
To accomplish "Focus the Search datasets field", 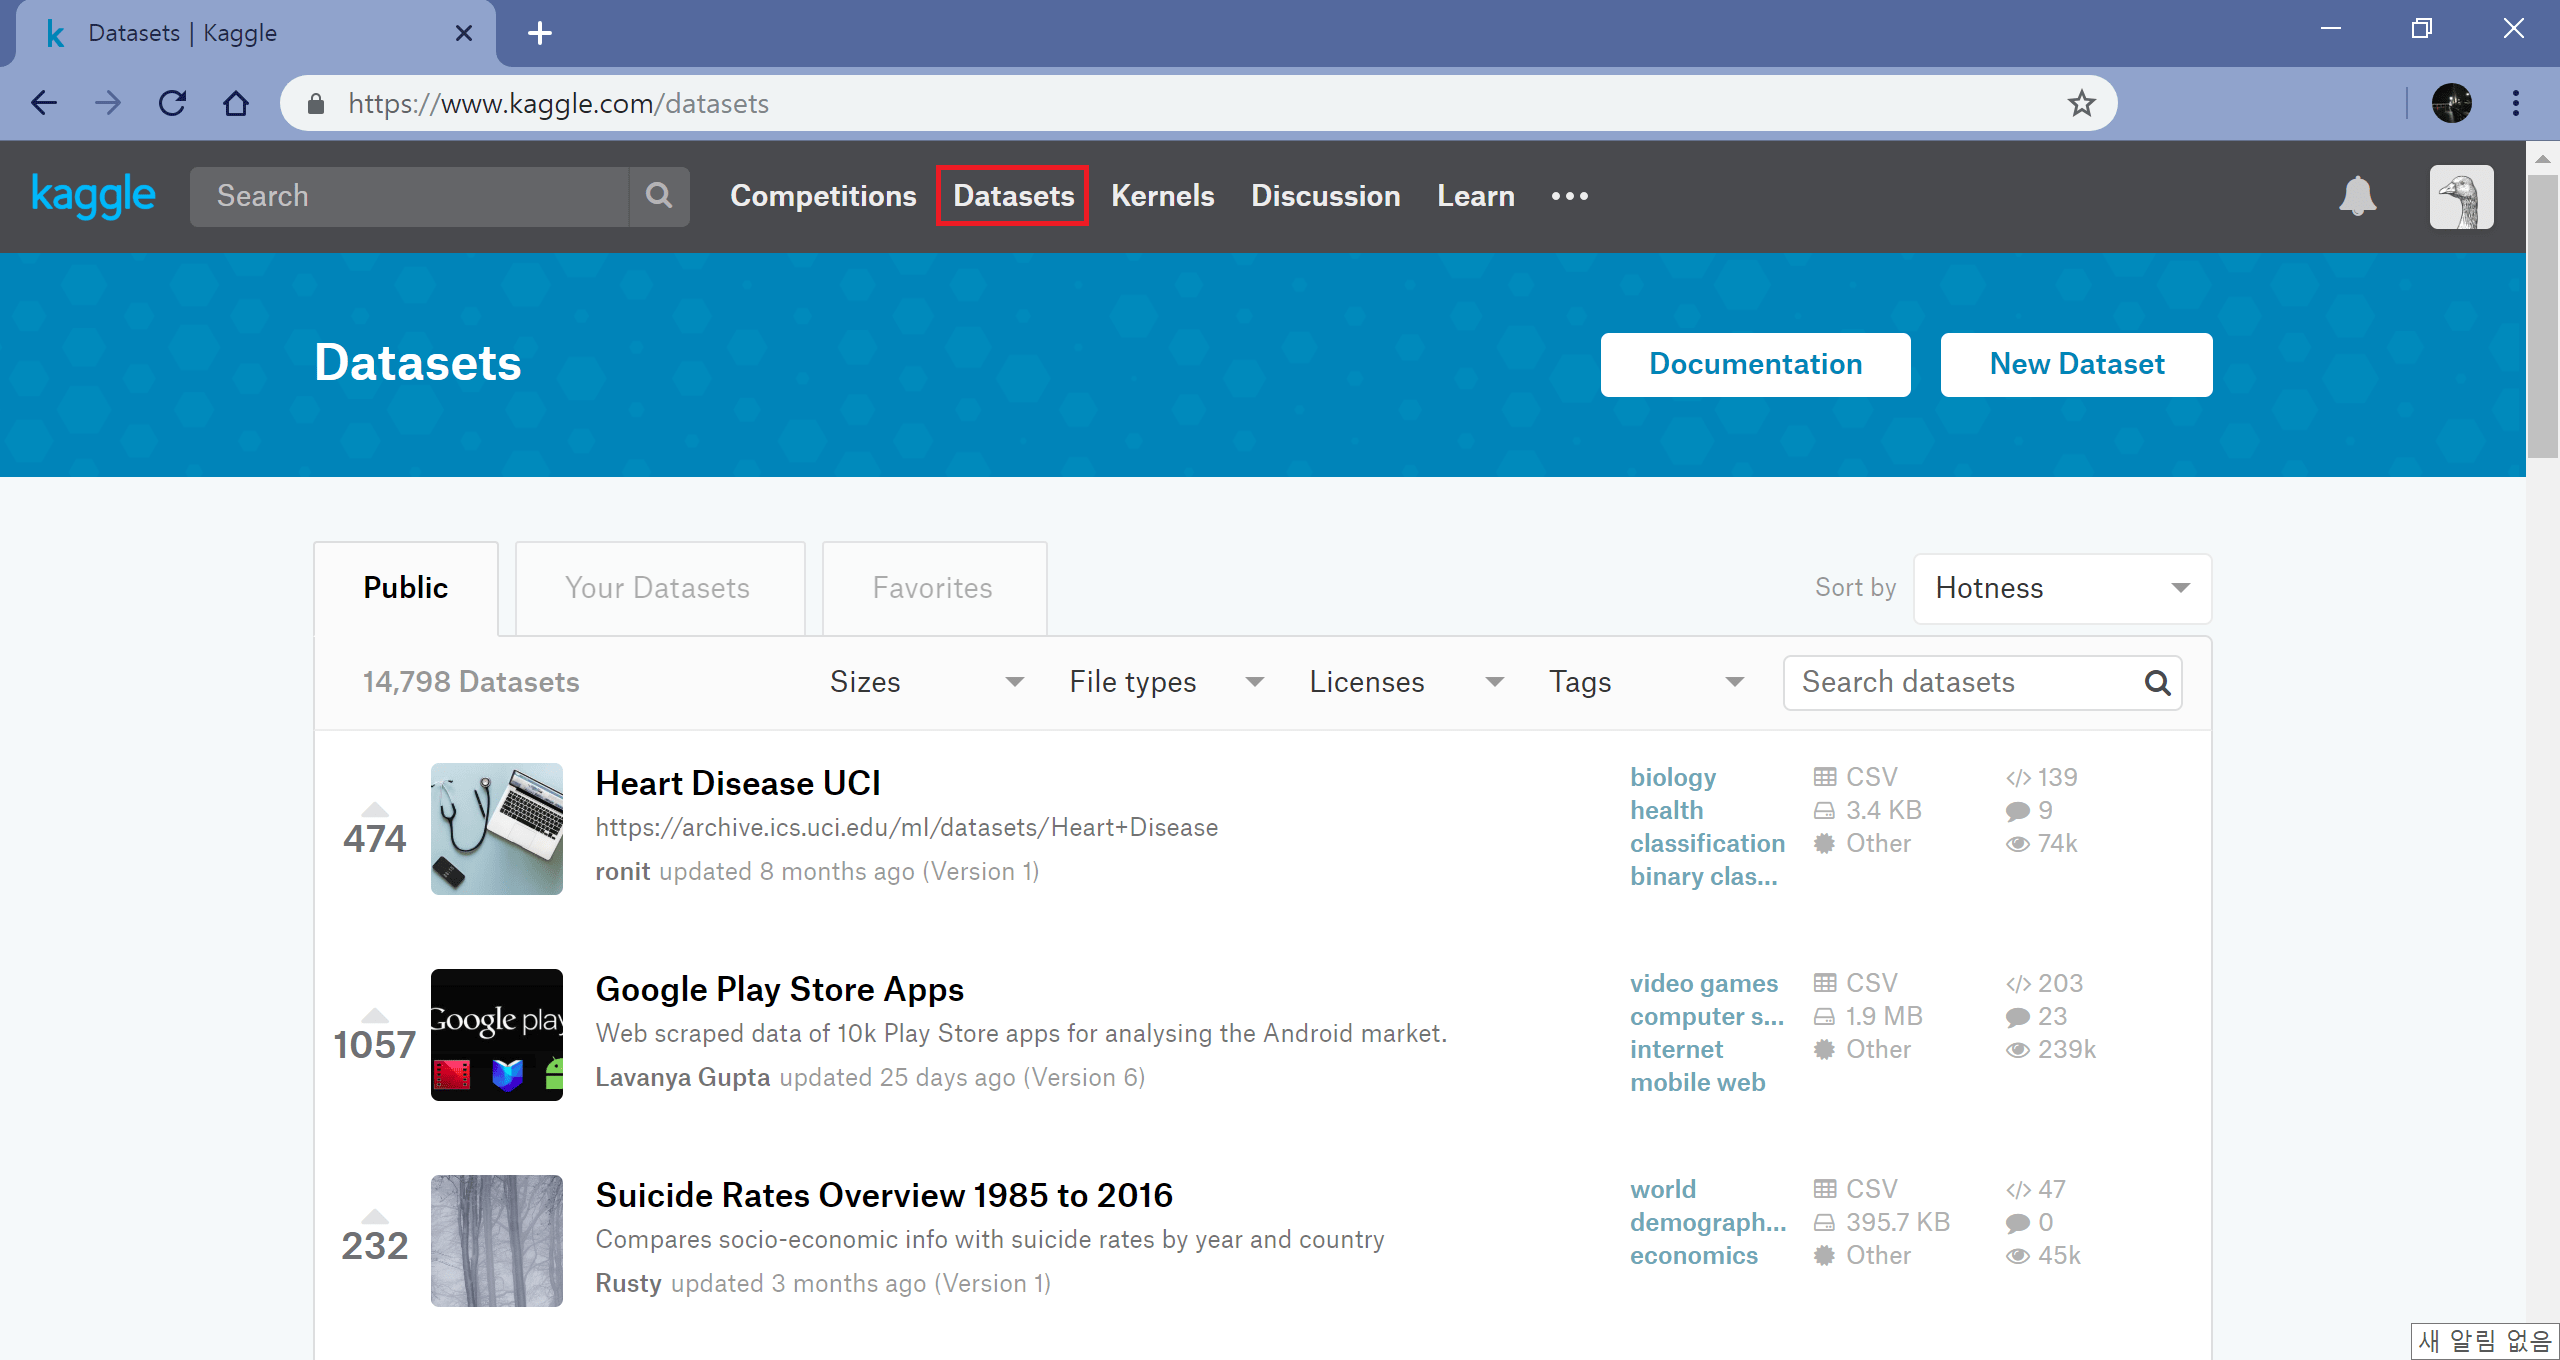I will (x=1982, y=682).
